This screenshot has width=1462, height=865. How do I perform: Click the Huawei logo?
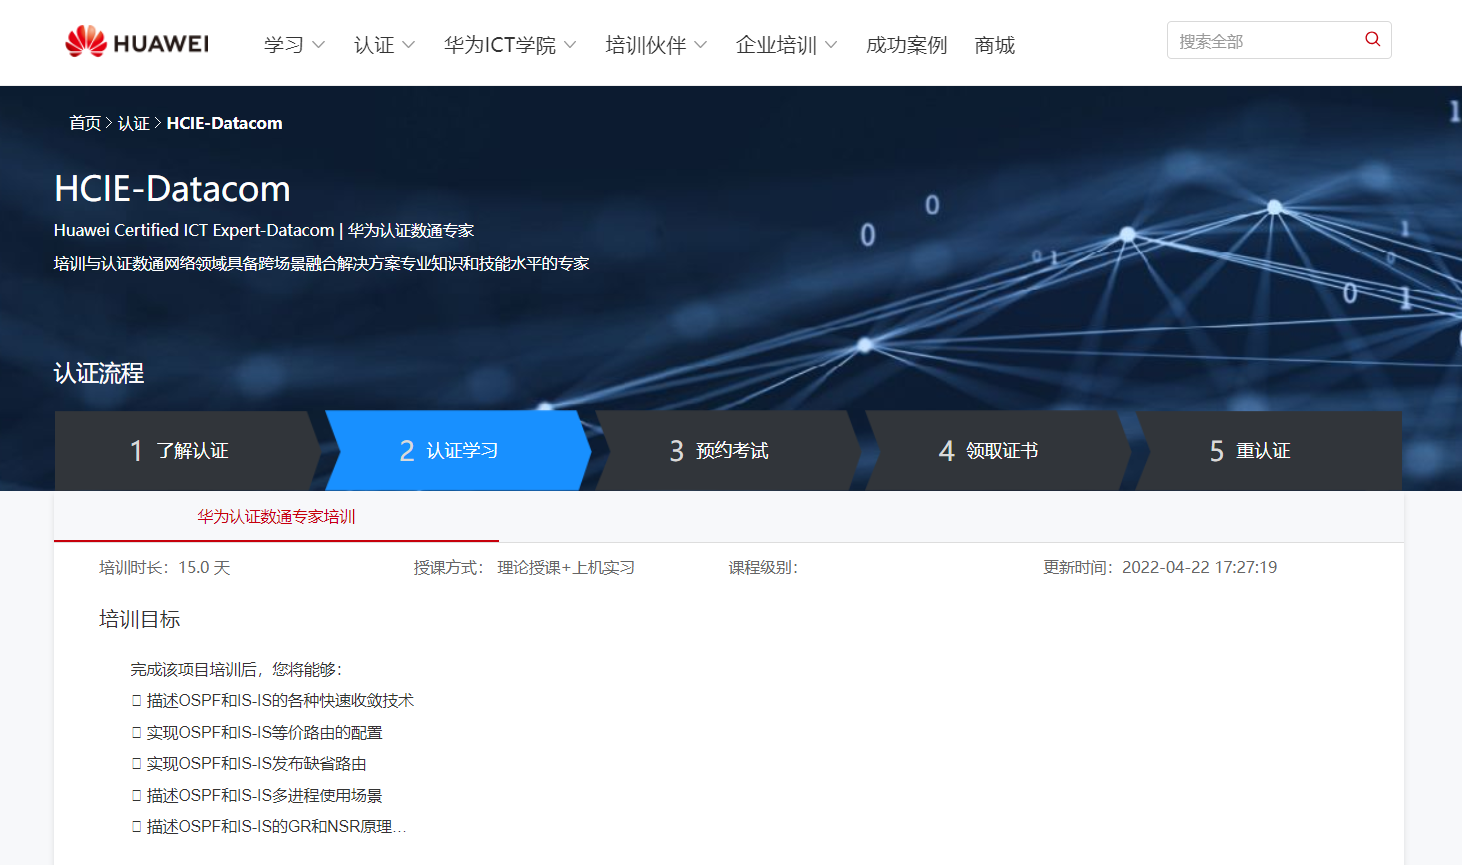[137, 42]
